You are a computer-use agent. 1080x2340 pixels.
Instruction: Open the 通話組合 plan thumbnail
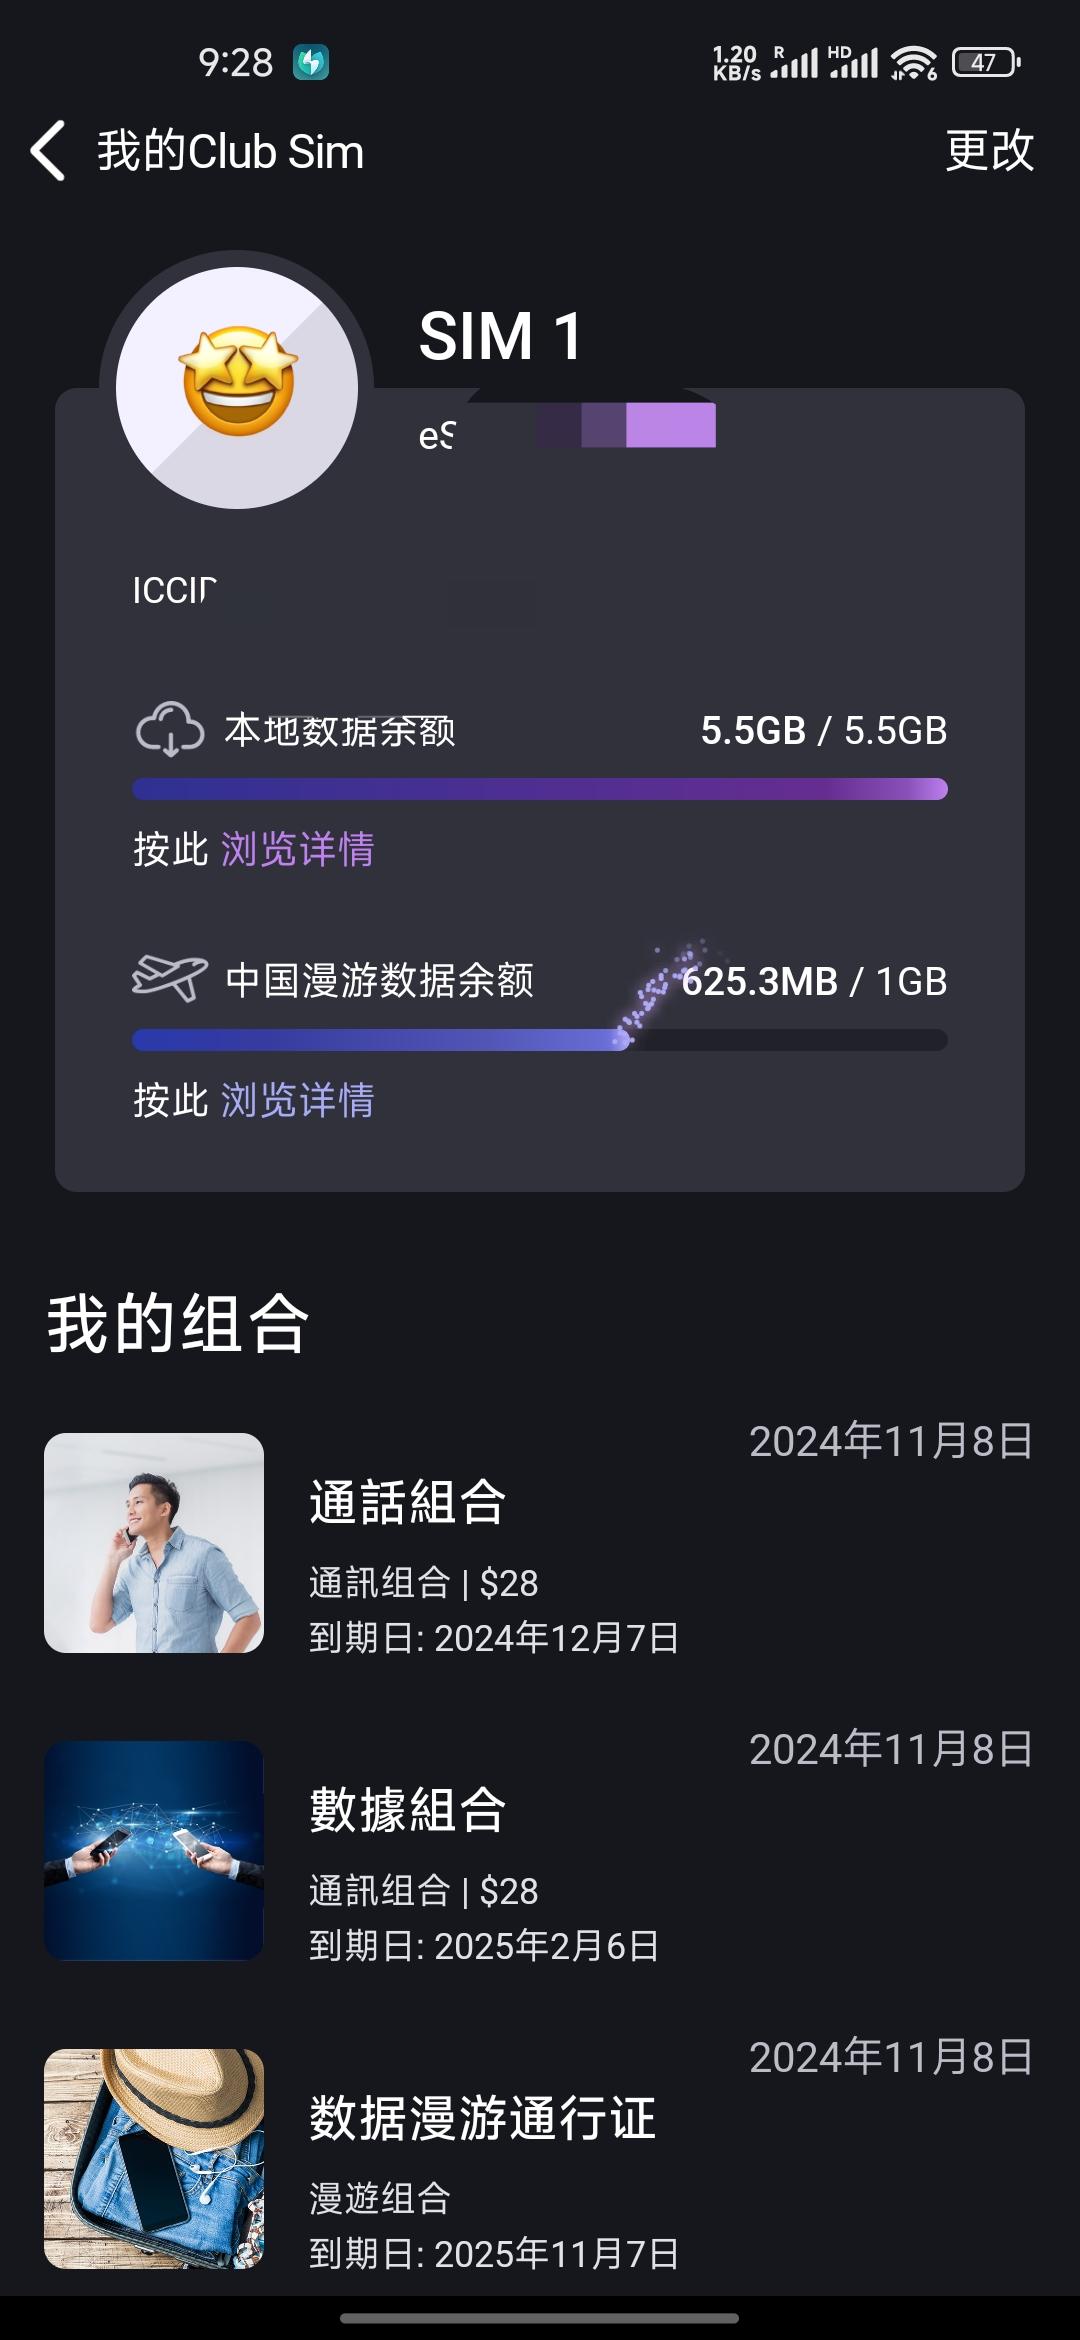[x=154, y=1542]
